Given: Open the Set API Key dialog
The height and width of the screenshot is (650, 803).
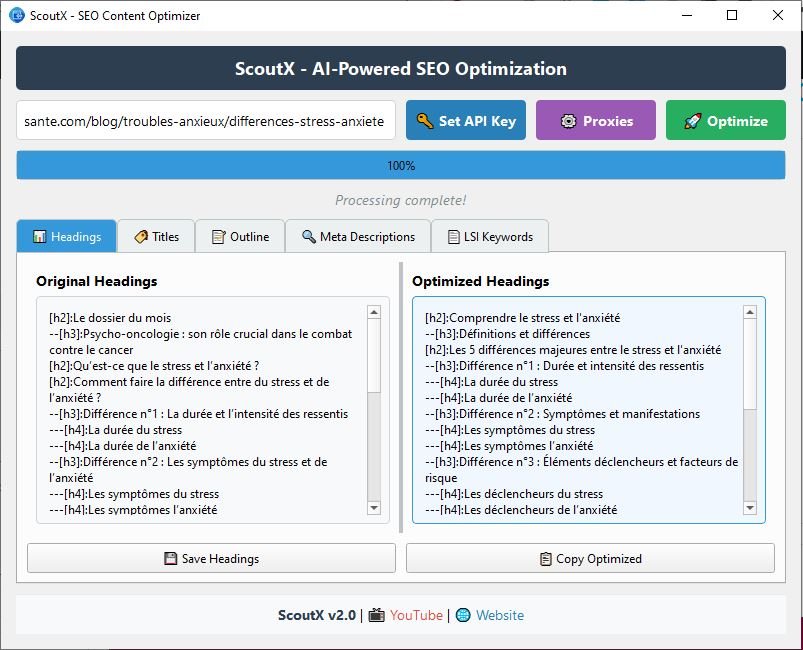Looking at the screenshot, I should (x=466, y=120).
